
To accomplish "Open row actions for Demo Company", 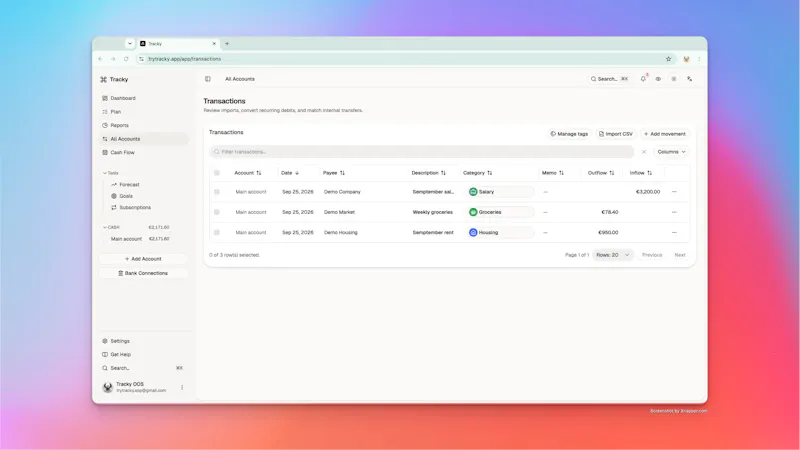I will pyautogui.click(x=674, y=192).
